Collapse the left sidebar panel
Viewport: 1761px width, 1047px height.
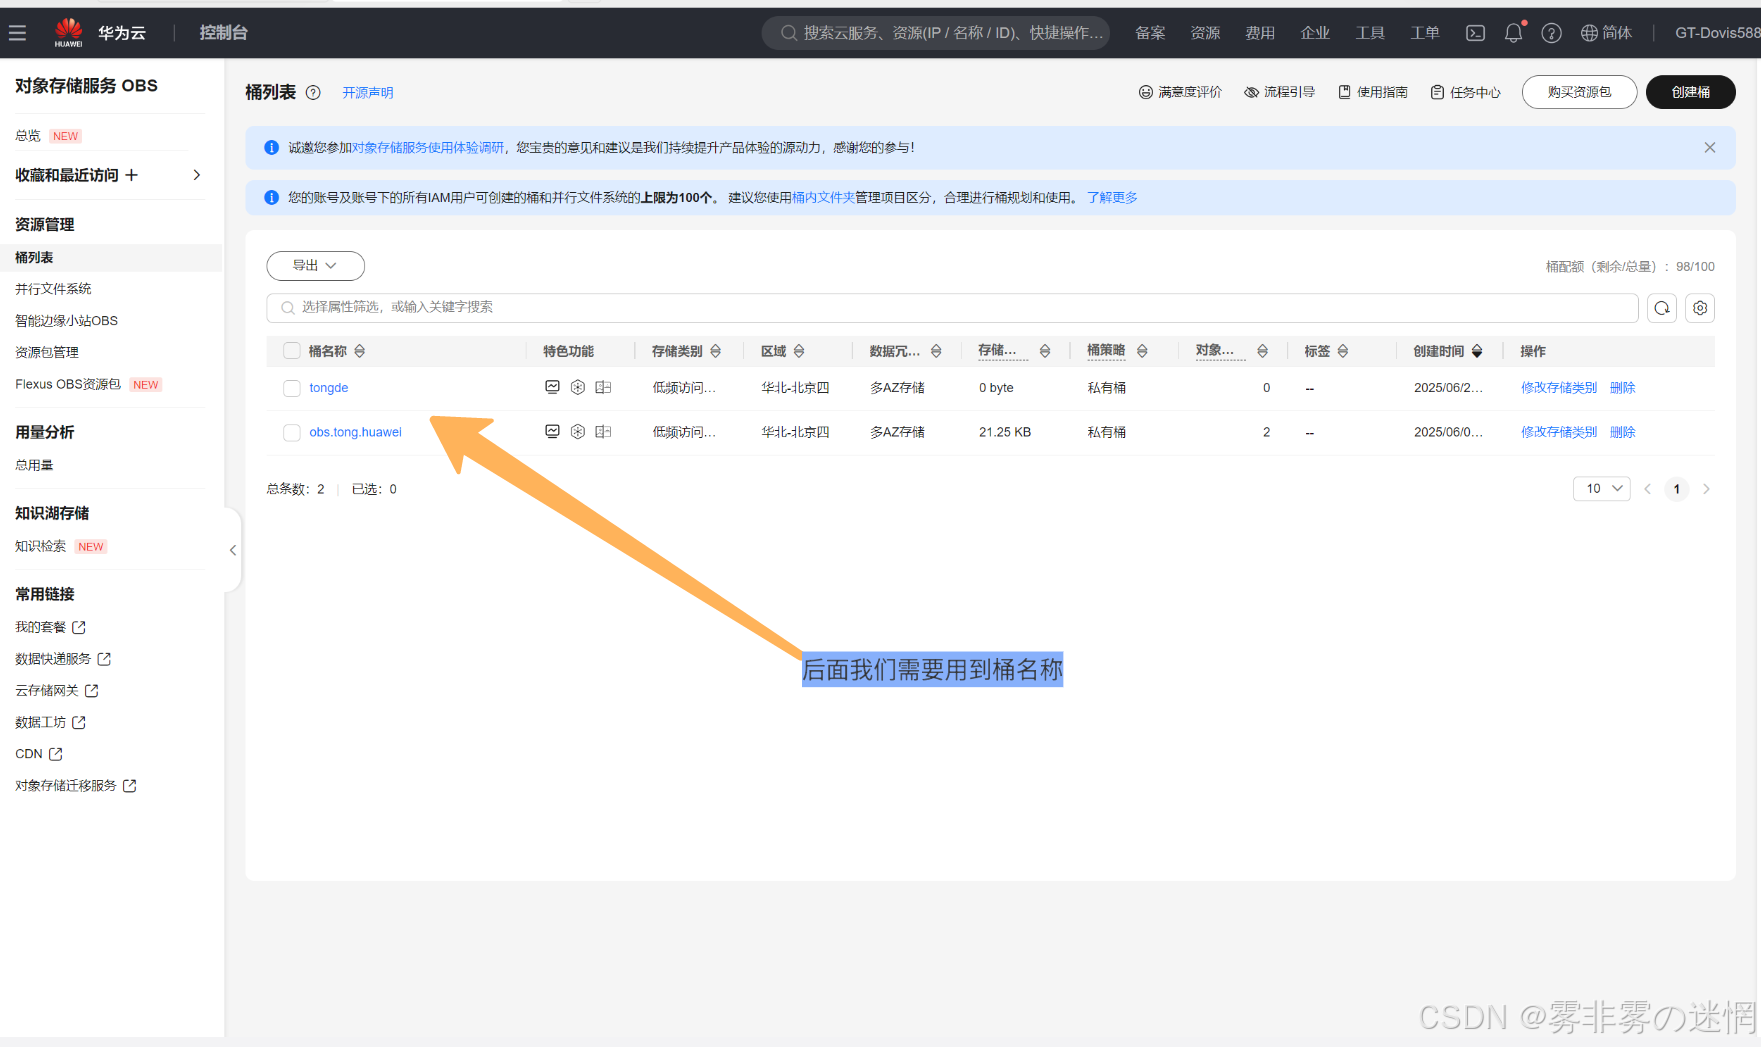232,550
